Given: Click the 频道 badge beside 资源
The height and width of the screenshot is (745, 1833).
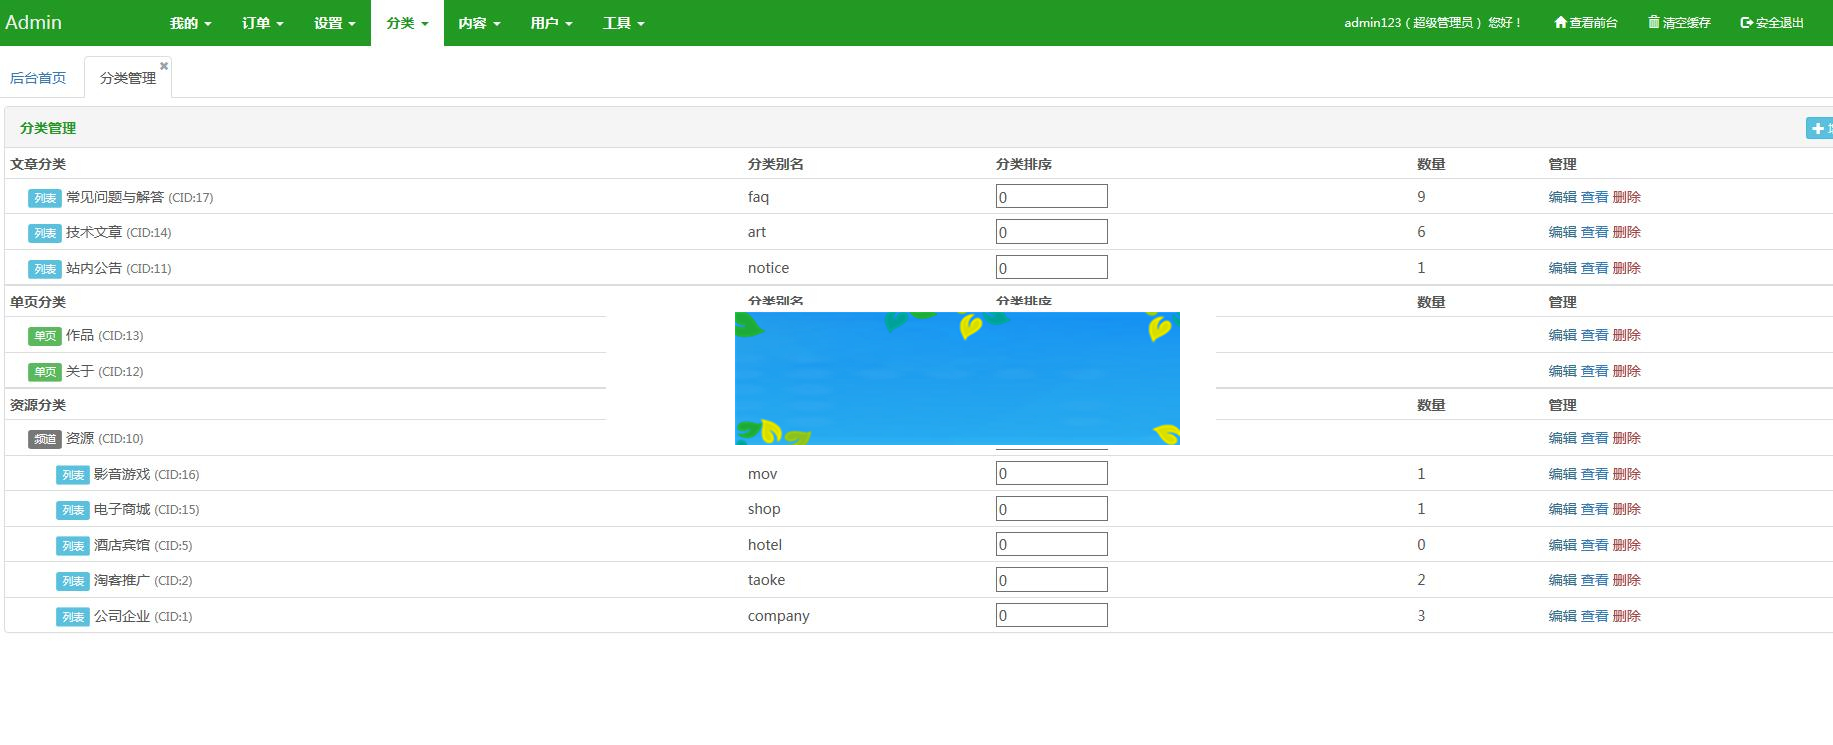Looking at the screenshot, I should [x=45, y=439].
